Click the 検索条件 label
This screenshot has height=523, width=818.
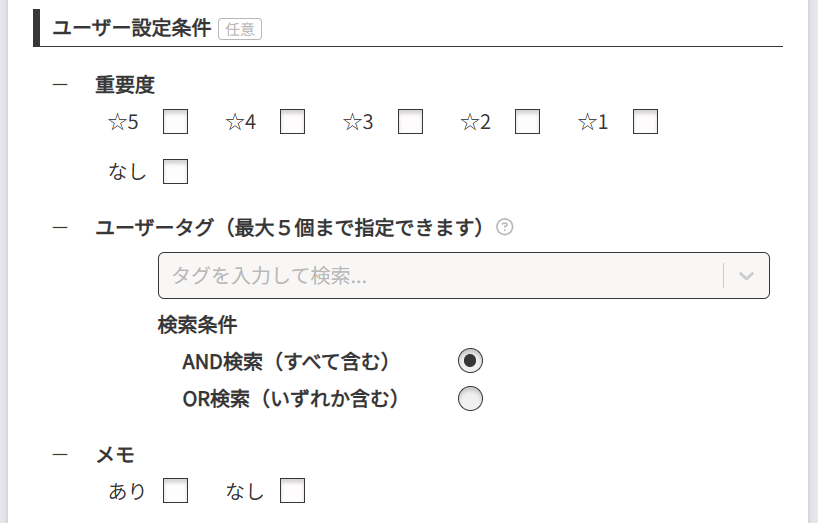[197, 325]
